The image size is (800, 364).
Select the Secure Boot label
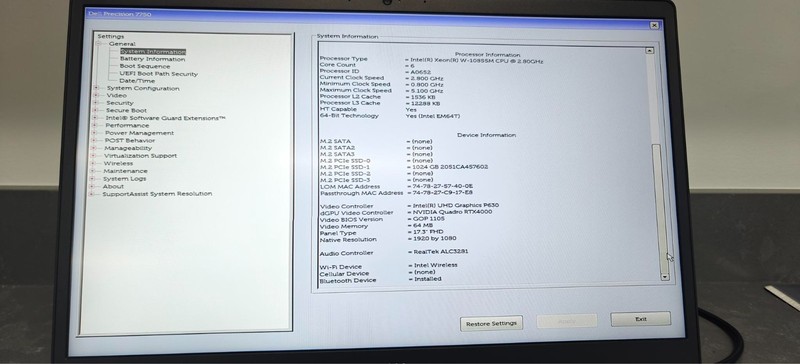coord(126,110)
